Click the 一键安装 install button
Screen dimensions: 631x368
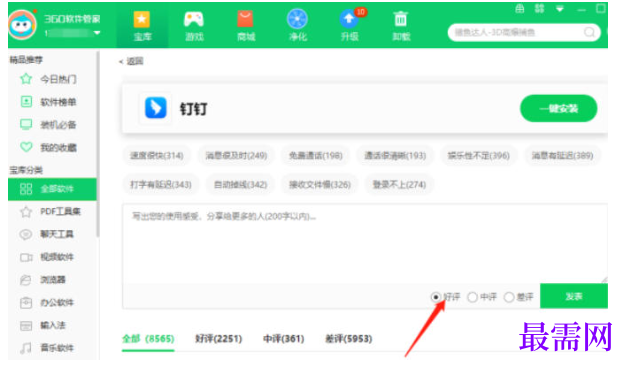pyautogui.click(x=559, y=108)
